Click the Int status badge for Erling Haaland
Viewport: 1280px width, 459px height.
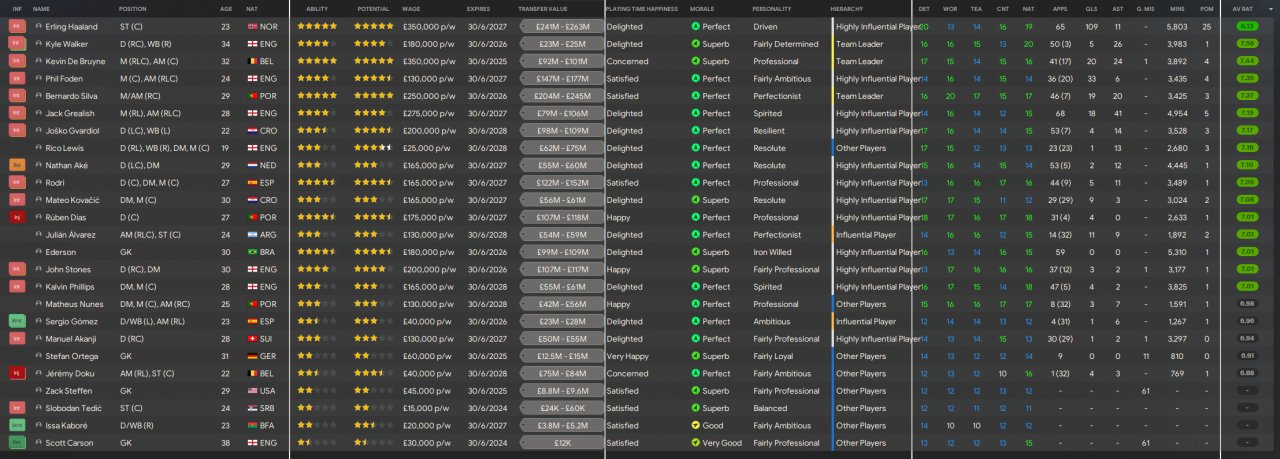coord(16,27)
